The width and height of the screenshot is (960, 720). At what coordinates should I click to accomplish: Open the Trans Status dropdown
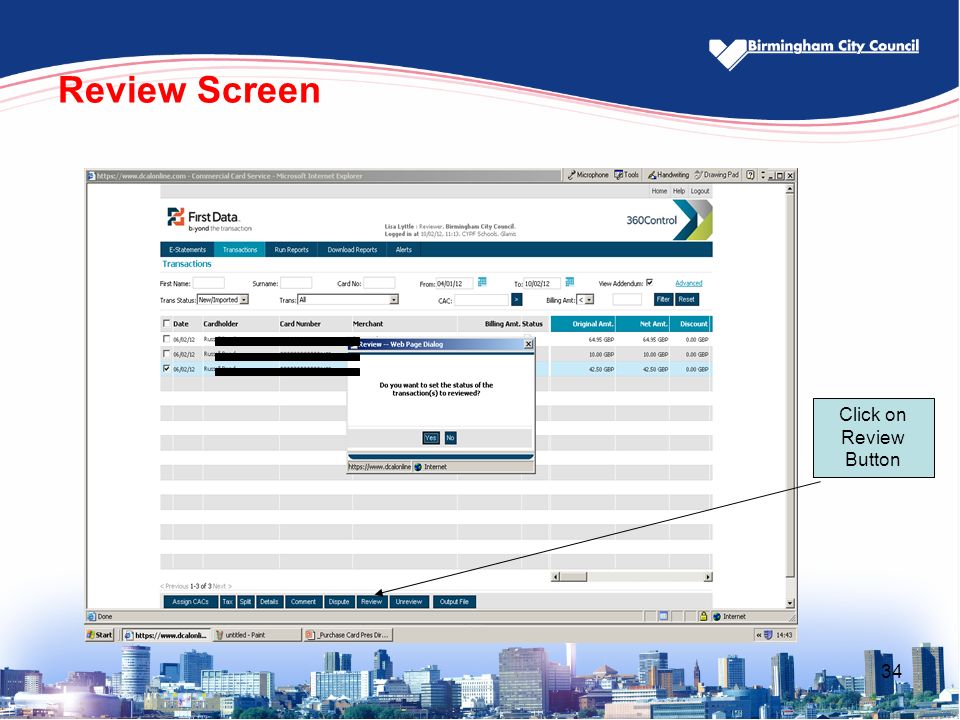[x=223, y=299]
